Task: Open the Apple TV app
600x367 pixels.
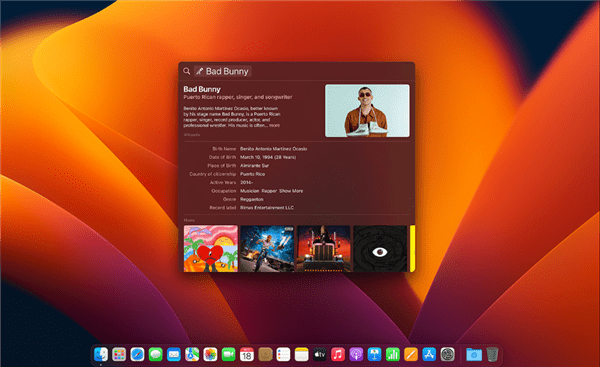Action: pos(320,354)
